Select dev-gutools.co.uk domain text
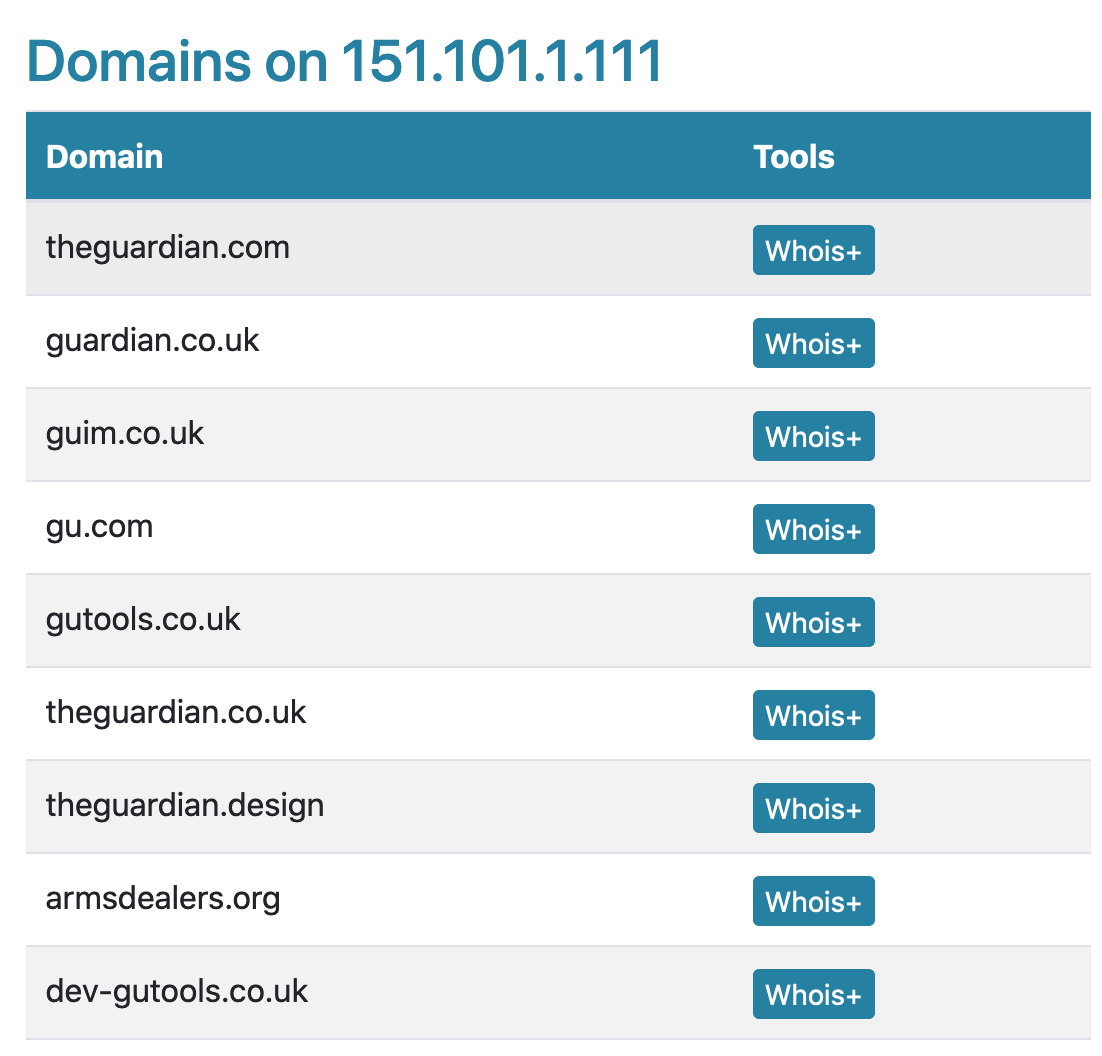 point(176,991)
